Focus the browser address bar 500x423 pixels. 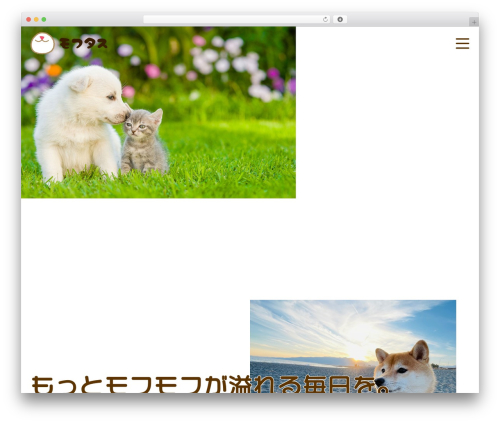tap(237, 20)
